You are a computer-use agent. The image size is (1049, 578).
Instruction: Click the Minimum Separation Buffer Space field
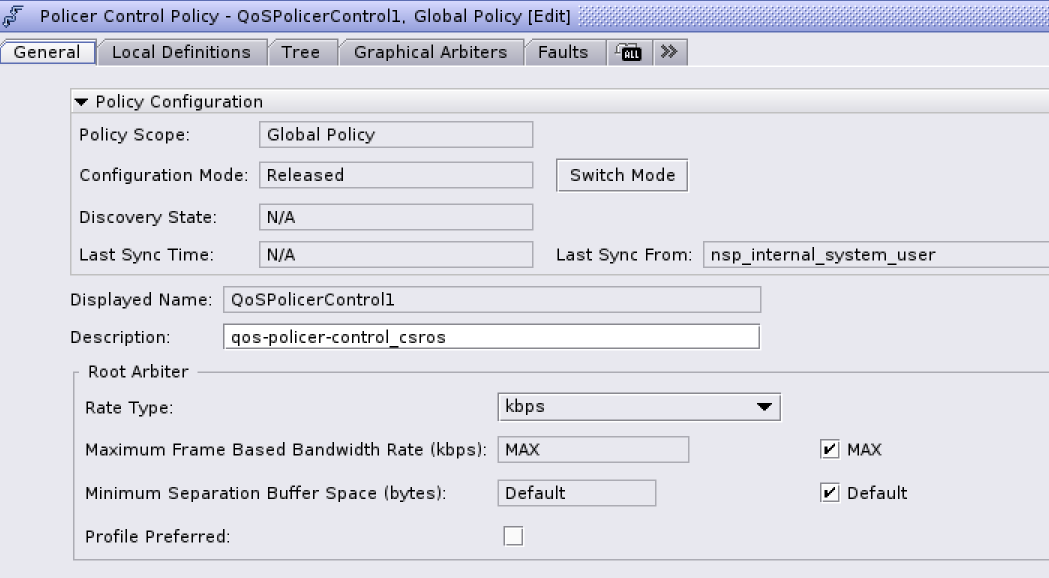pyautogui.click(x=576, y=493)
